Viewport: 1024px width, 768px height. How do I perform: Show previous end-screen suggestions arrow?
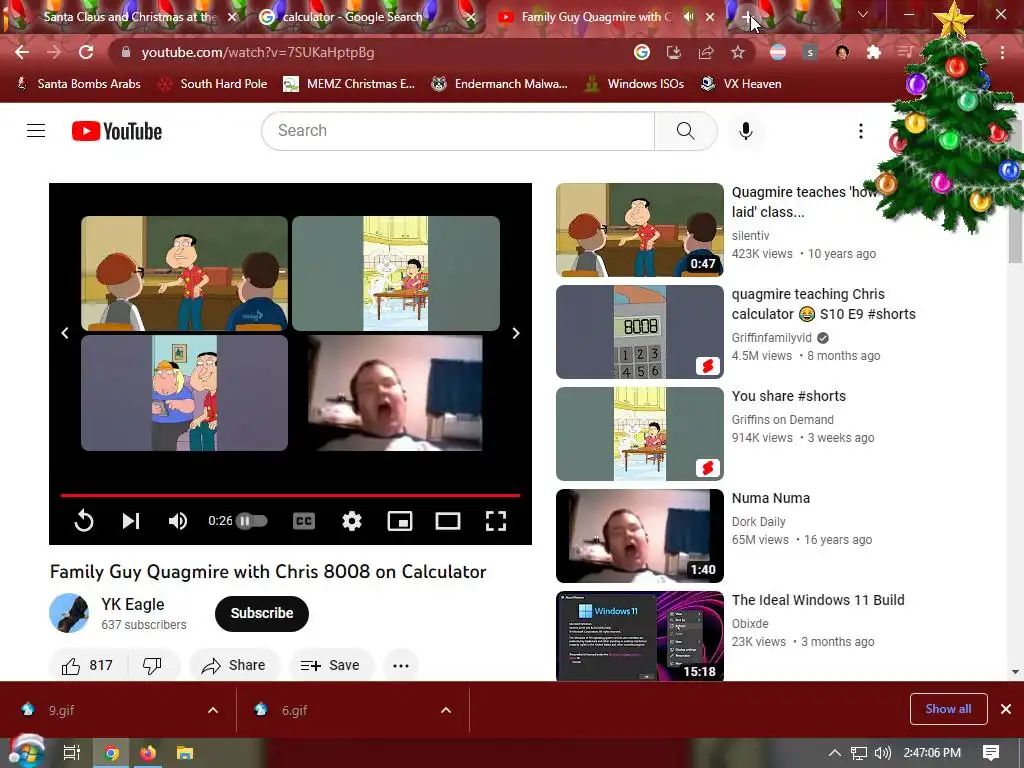click(x=65, y=333)
